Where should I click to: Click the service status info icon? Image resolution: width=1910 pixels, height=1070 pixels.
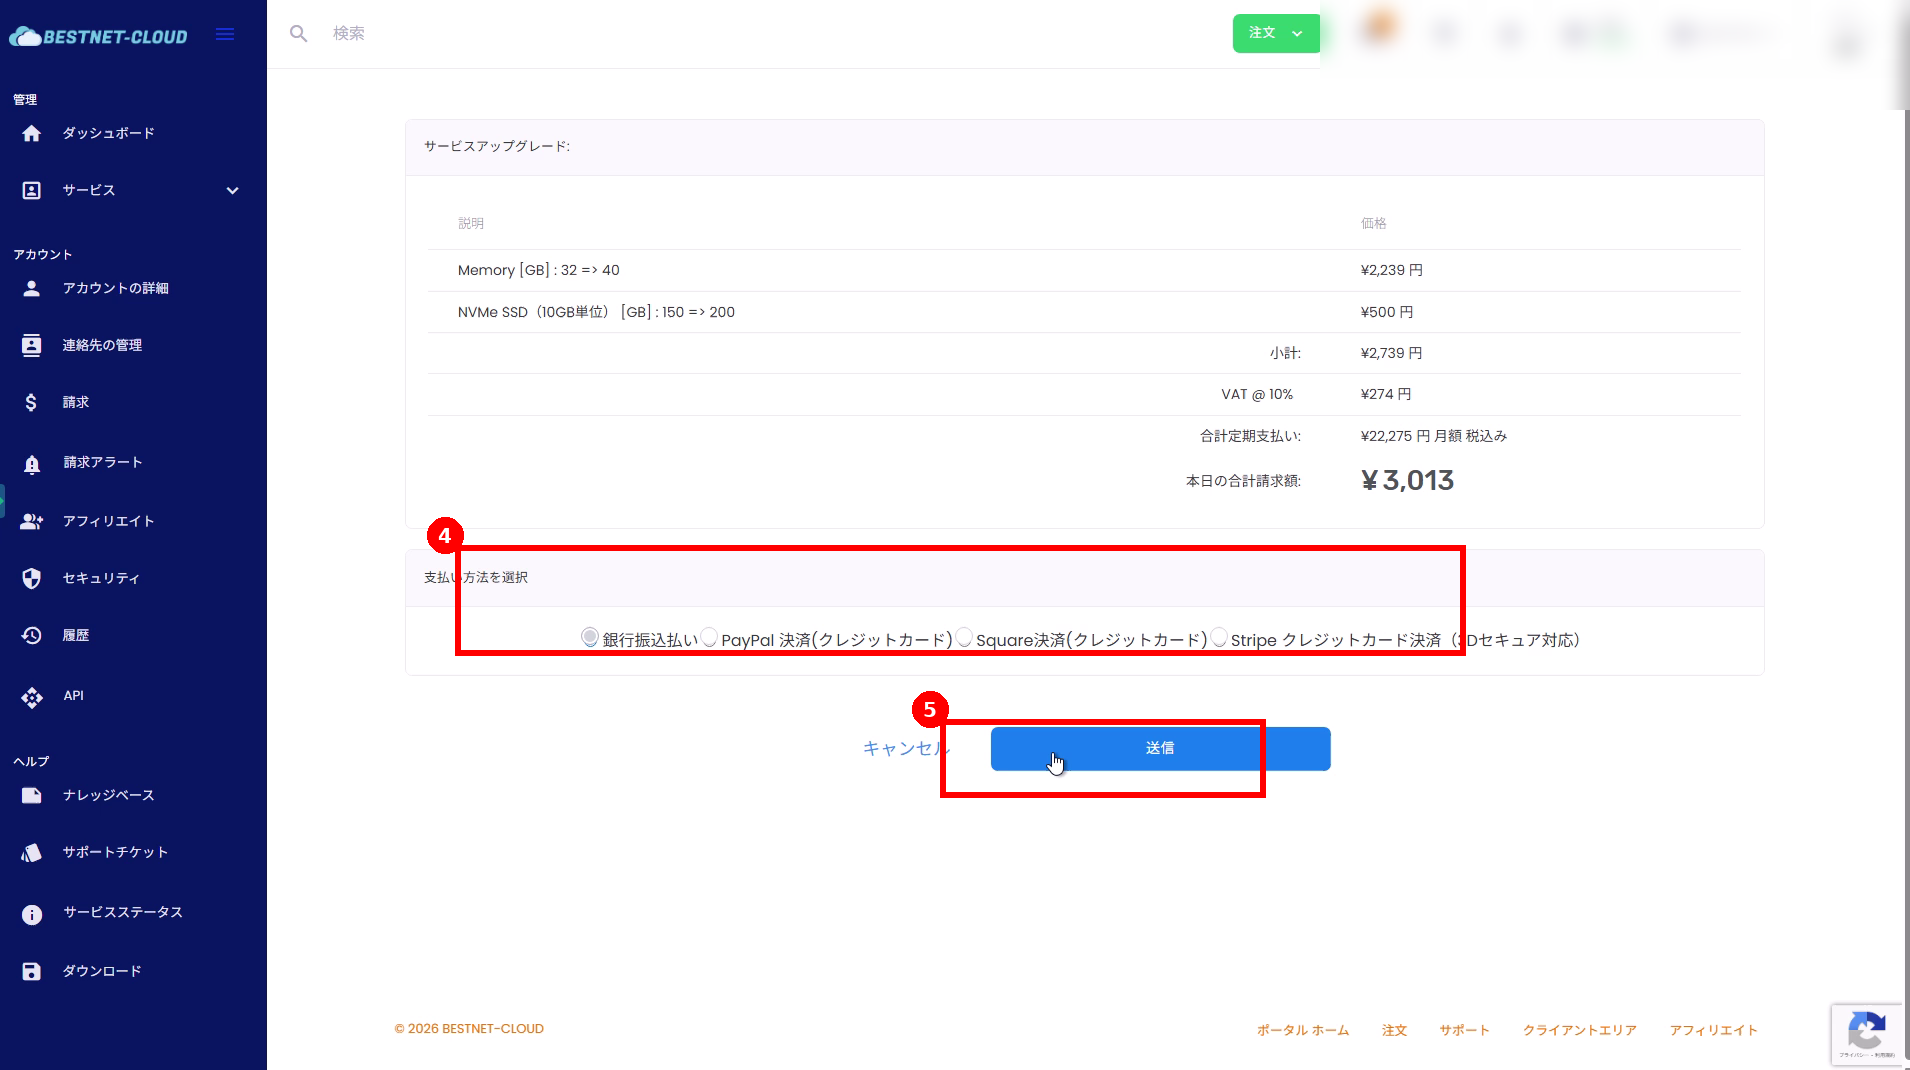click(32, 914)
